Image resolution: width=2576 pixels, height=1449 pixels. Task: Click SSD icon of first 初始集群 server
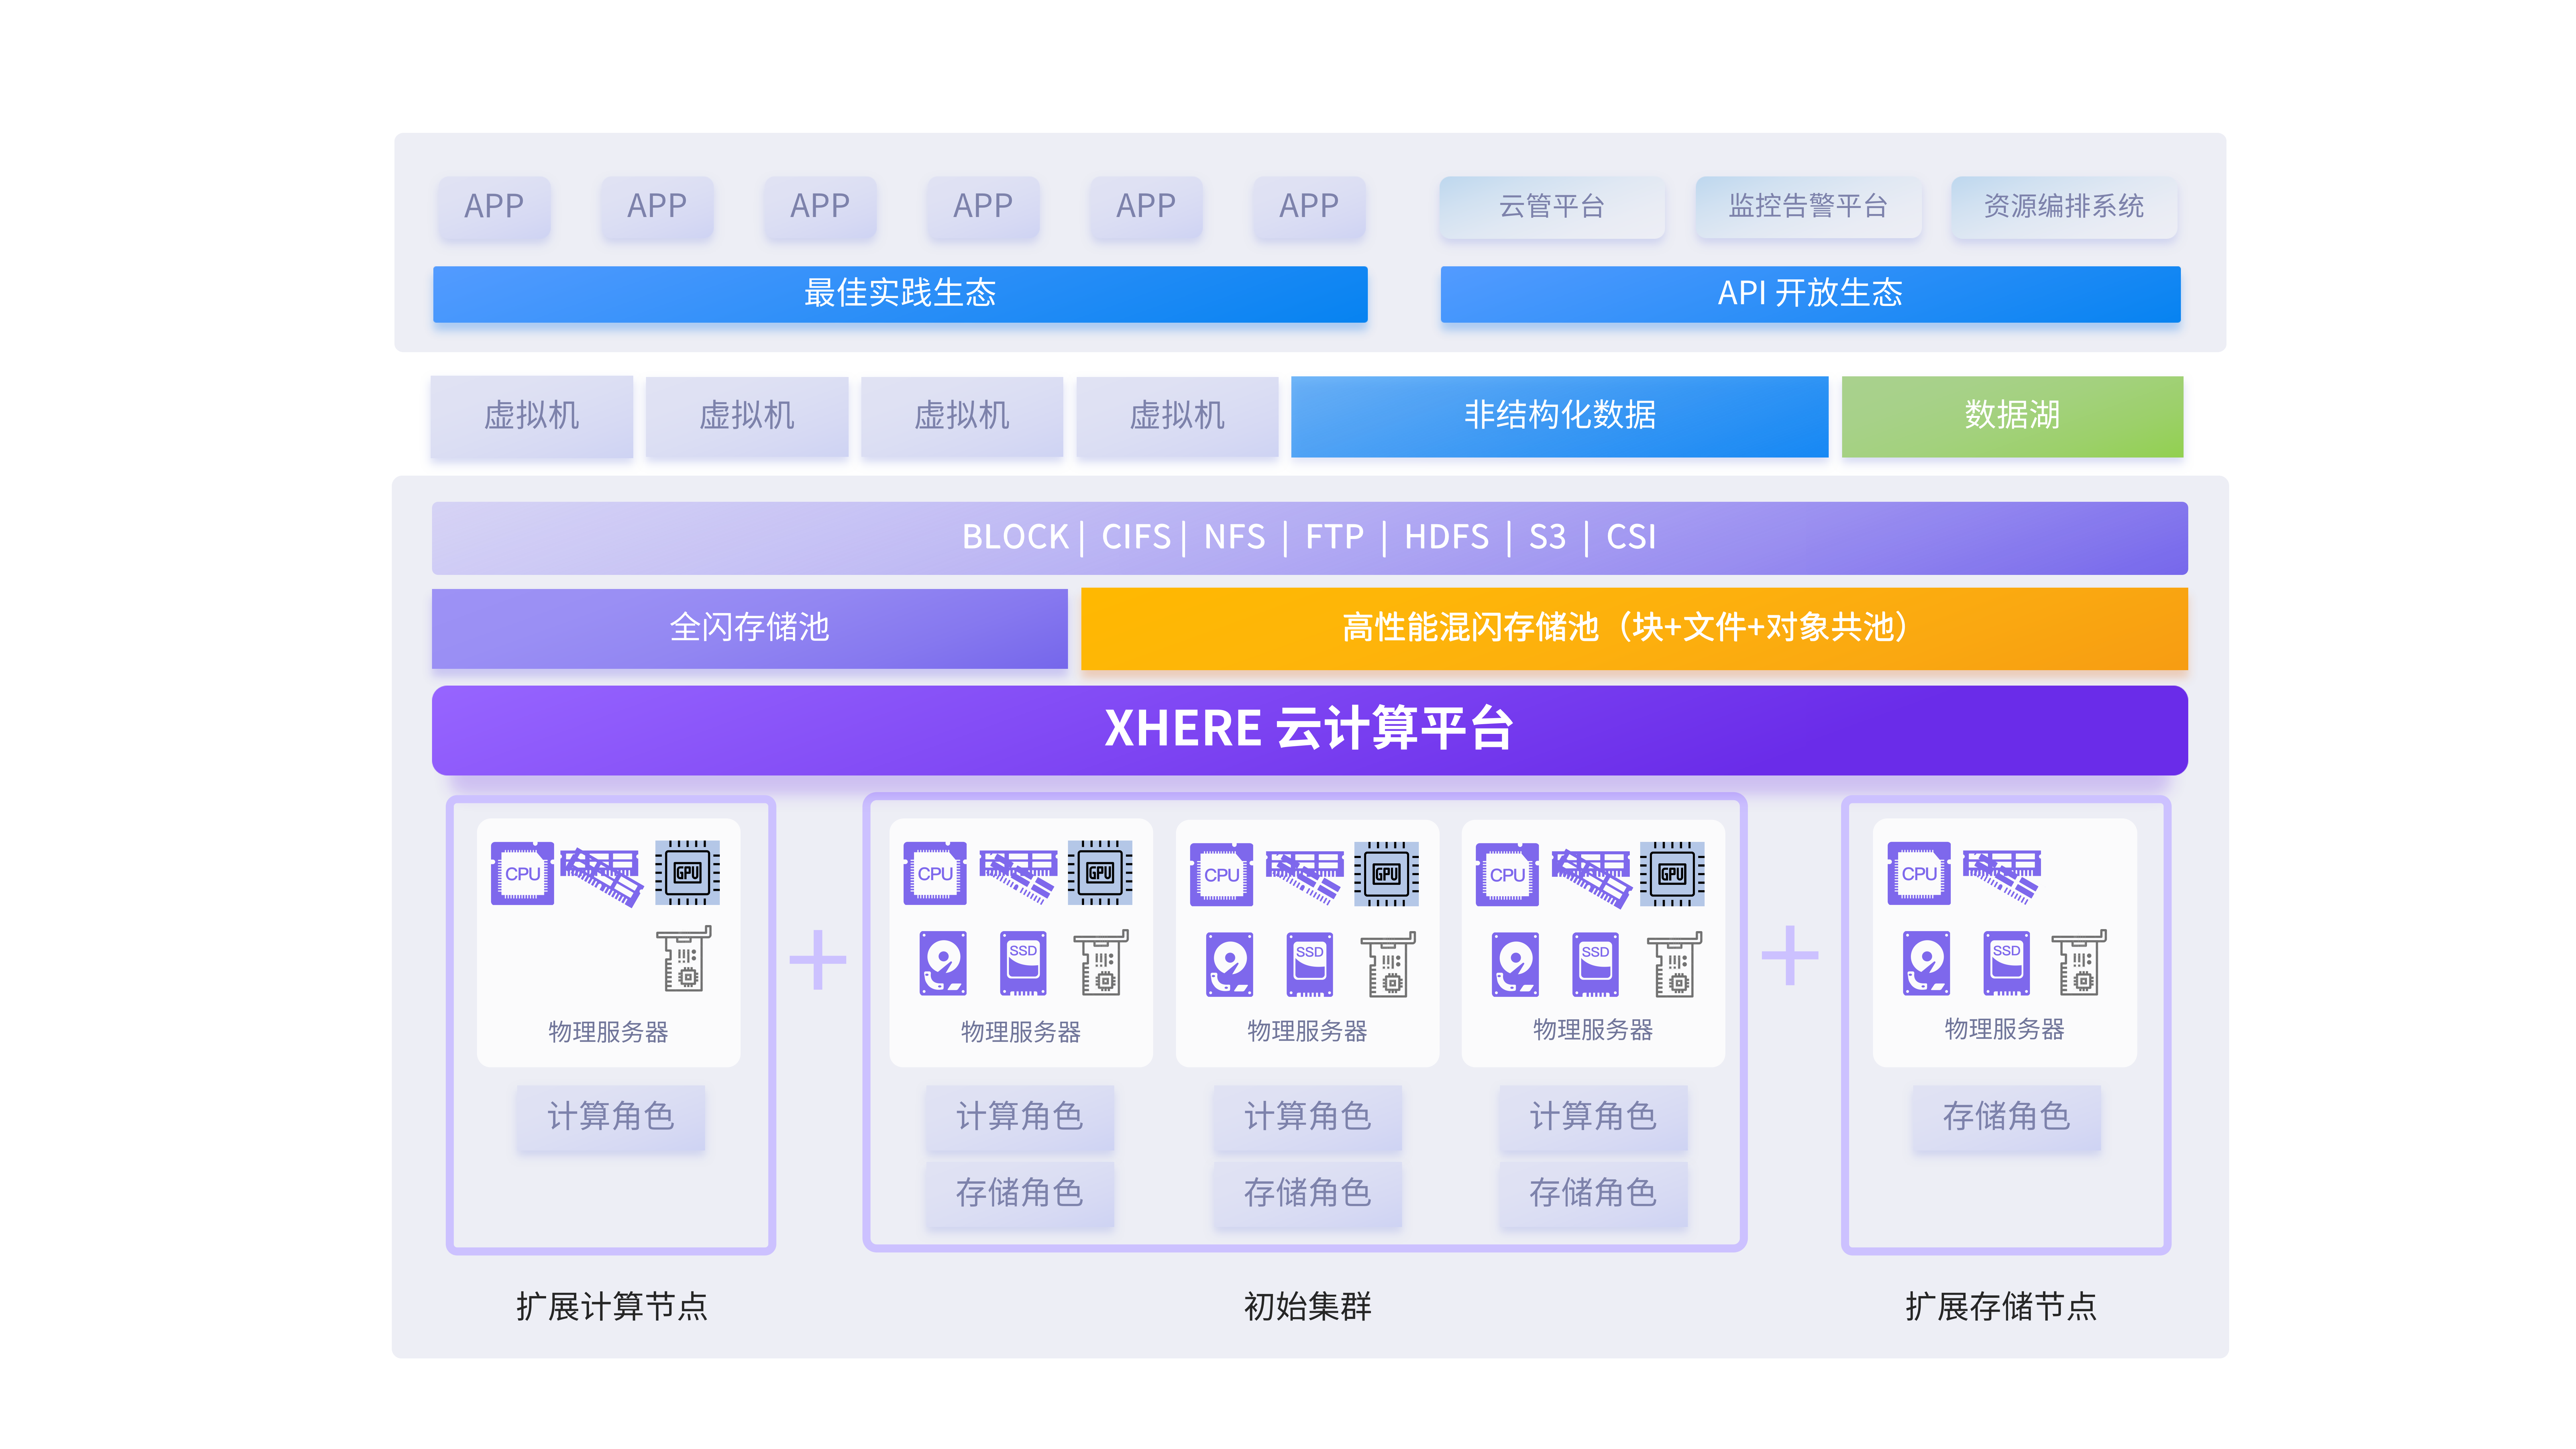click(1023, 963)
